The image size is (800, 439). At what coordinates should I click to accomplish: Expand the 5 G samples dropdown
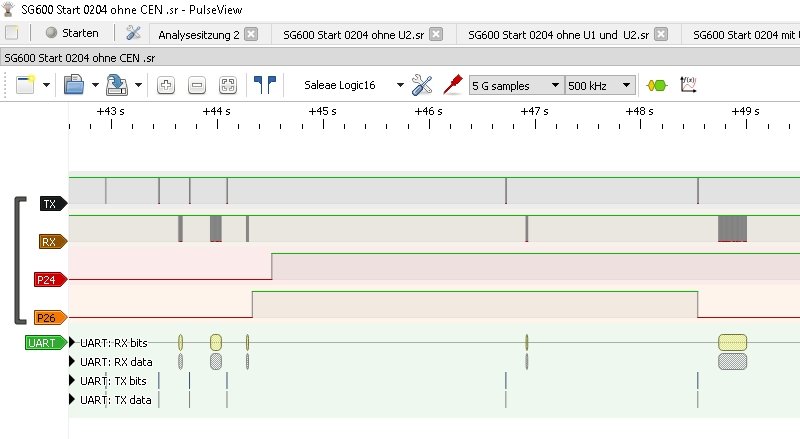[x=516, y=86]
